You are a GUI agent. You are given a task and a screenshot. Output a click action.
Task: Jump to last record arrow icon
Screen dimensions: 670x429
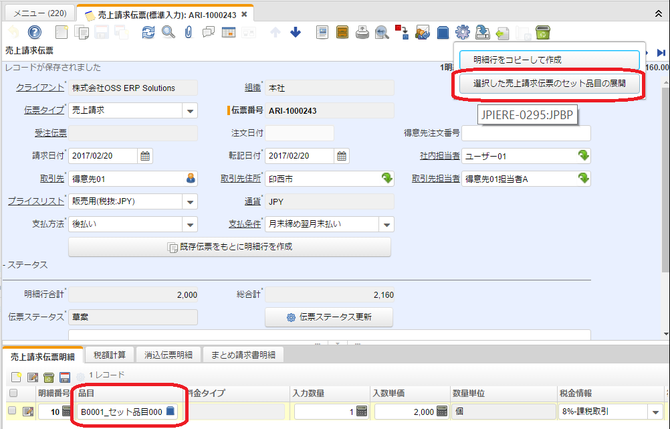pyautogui.click(x=661, y=52)
